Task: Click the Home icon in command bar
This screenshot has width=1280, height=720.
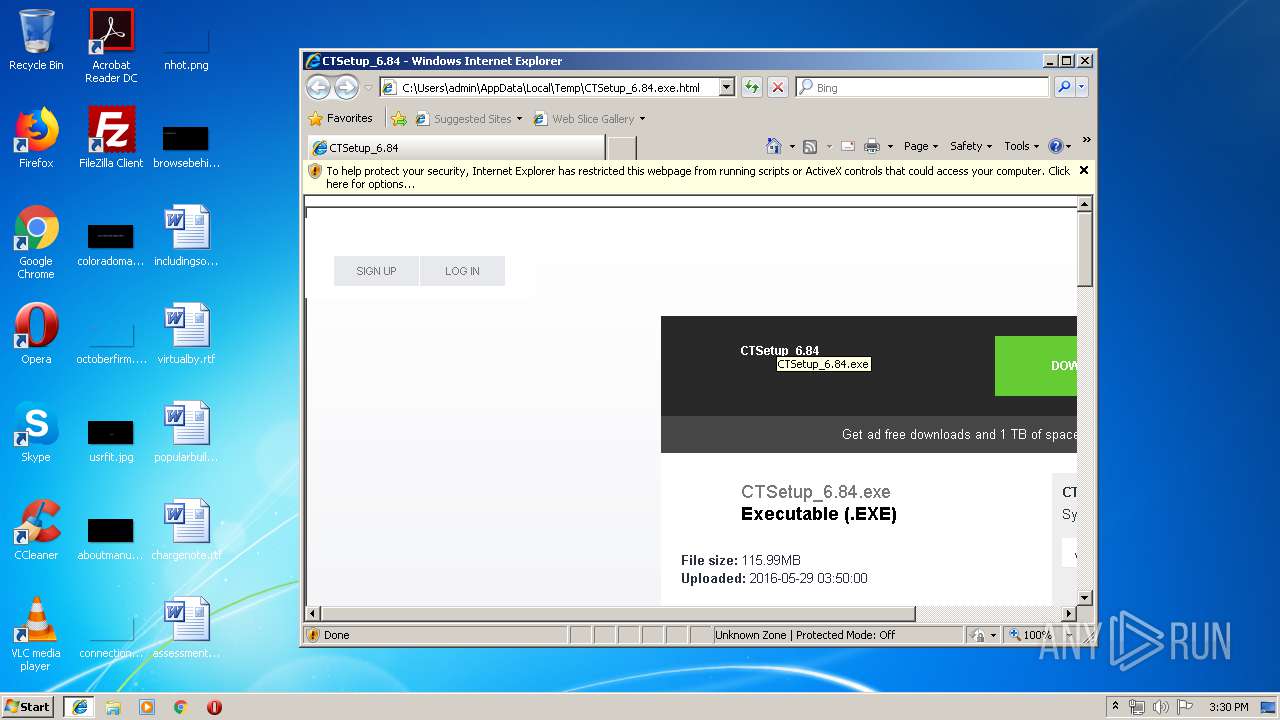Action: 773,146
